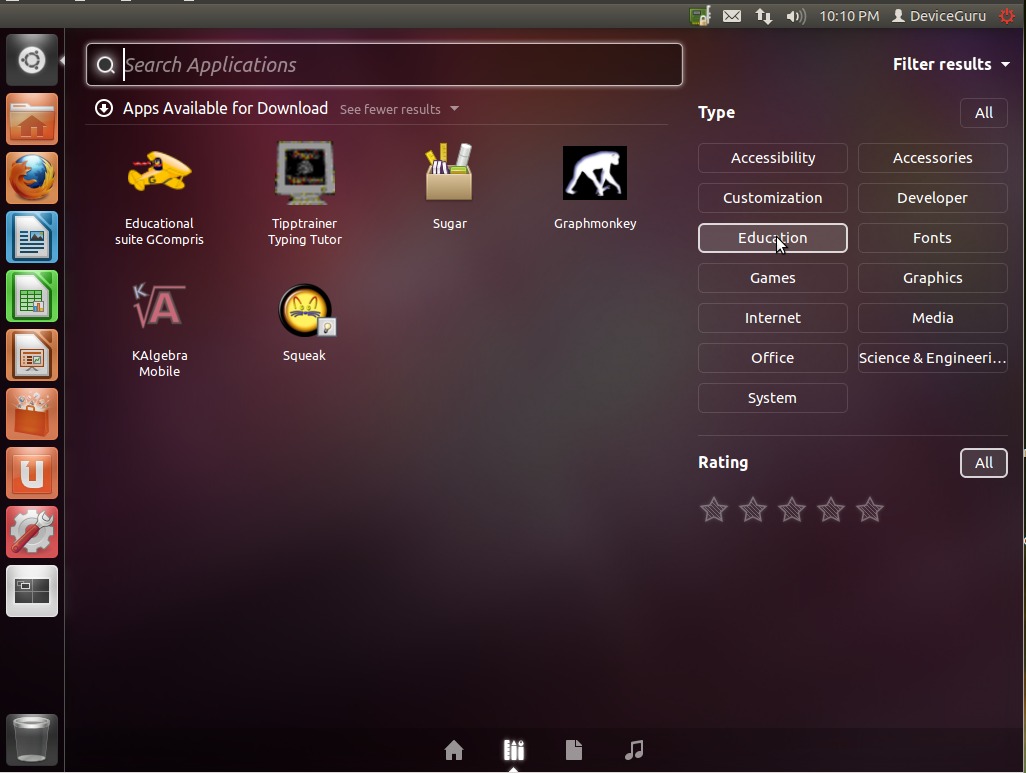Open the sound volume indicator
Image resolution: width=1026 pixels, height=773 pixels.
(x=796, y=16)
